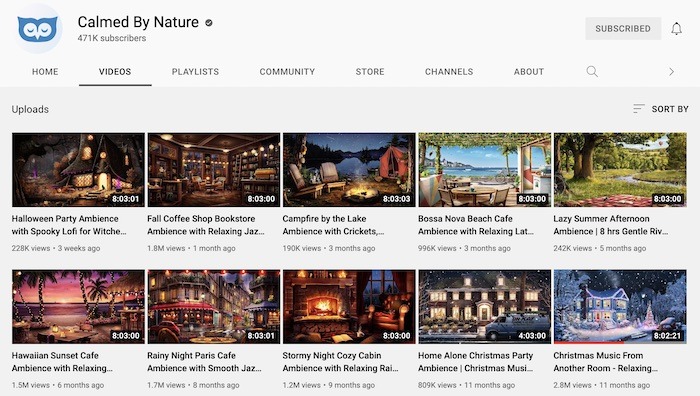The width and height of the screenshot is (700, 396).
Task: Open the PLAYLISTS tab
Action: (195, 71)
